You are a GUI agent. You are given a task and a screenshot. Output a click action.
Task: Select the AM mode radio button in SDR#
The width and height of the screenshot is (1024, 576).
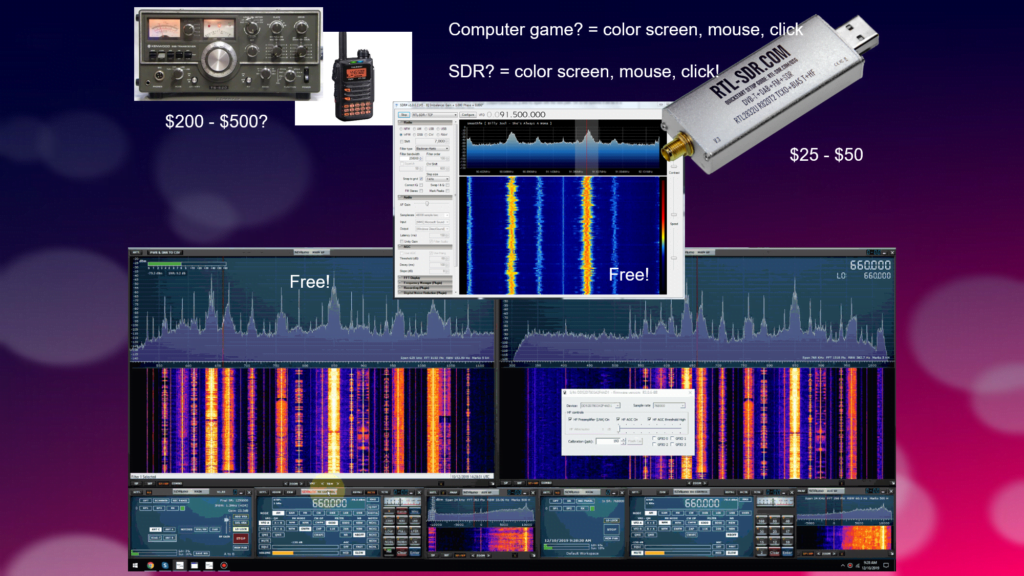414,129
